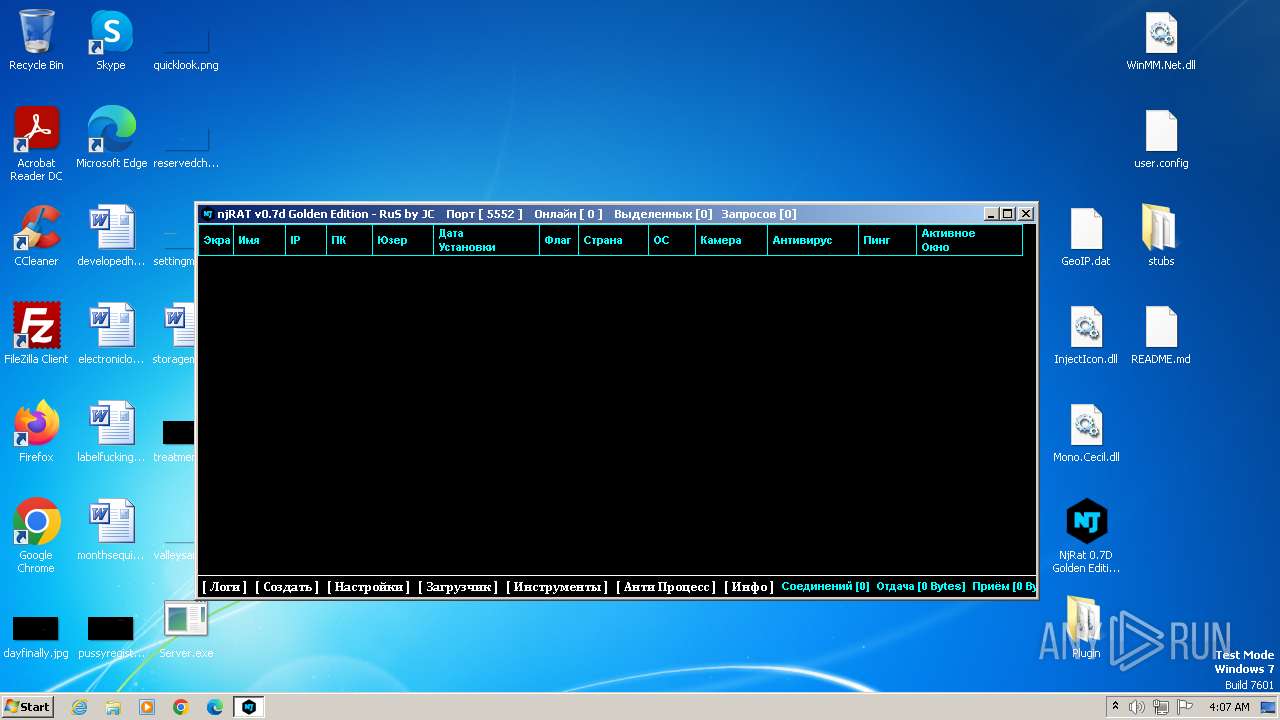Open the Acrobat Reader DC shortcut
Viewport: 1280px width, 720px height.
pyautogui.click(x=36, y=144)
